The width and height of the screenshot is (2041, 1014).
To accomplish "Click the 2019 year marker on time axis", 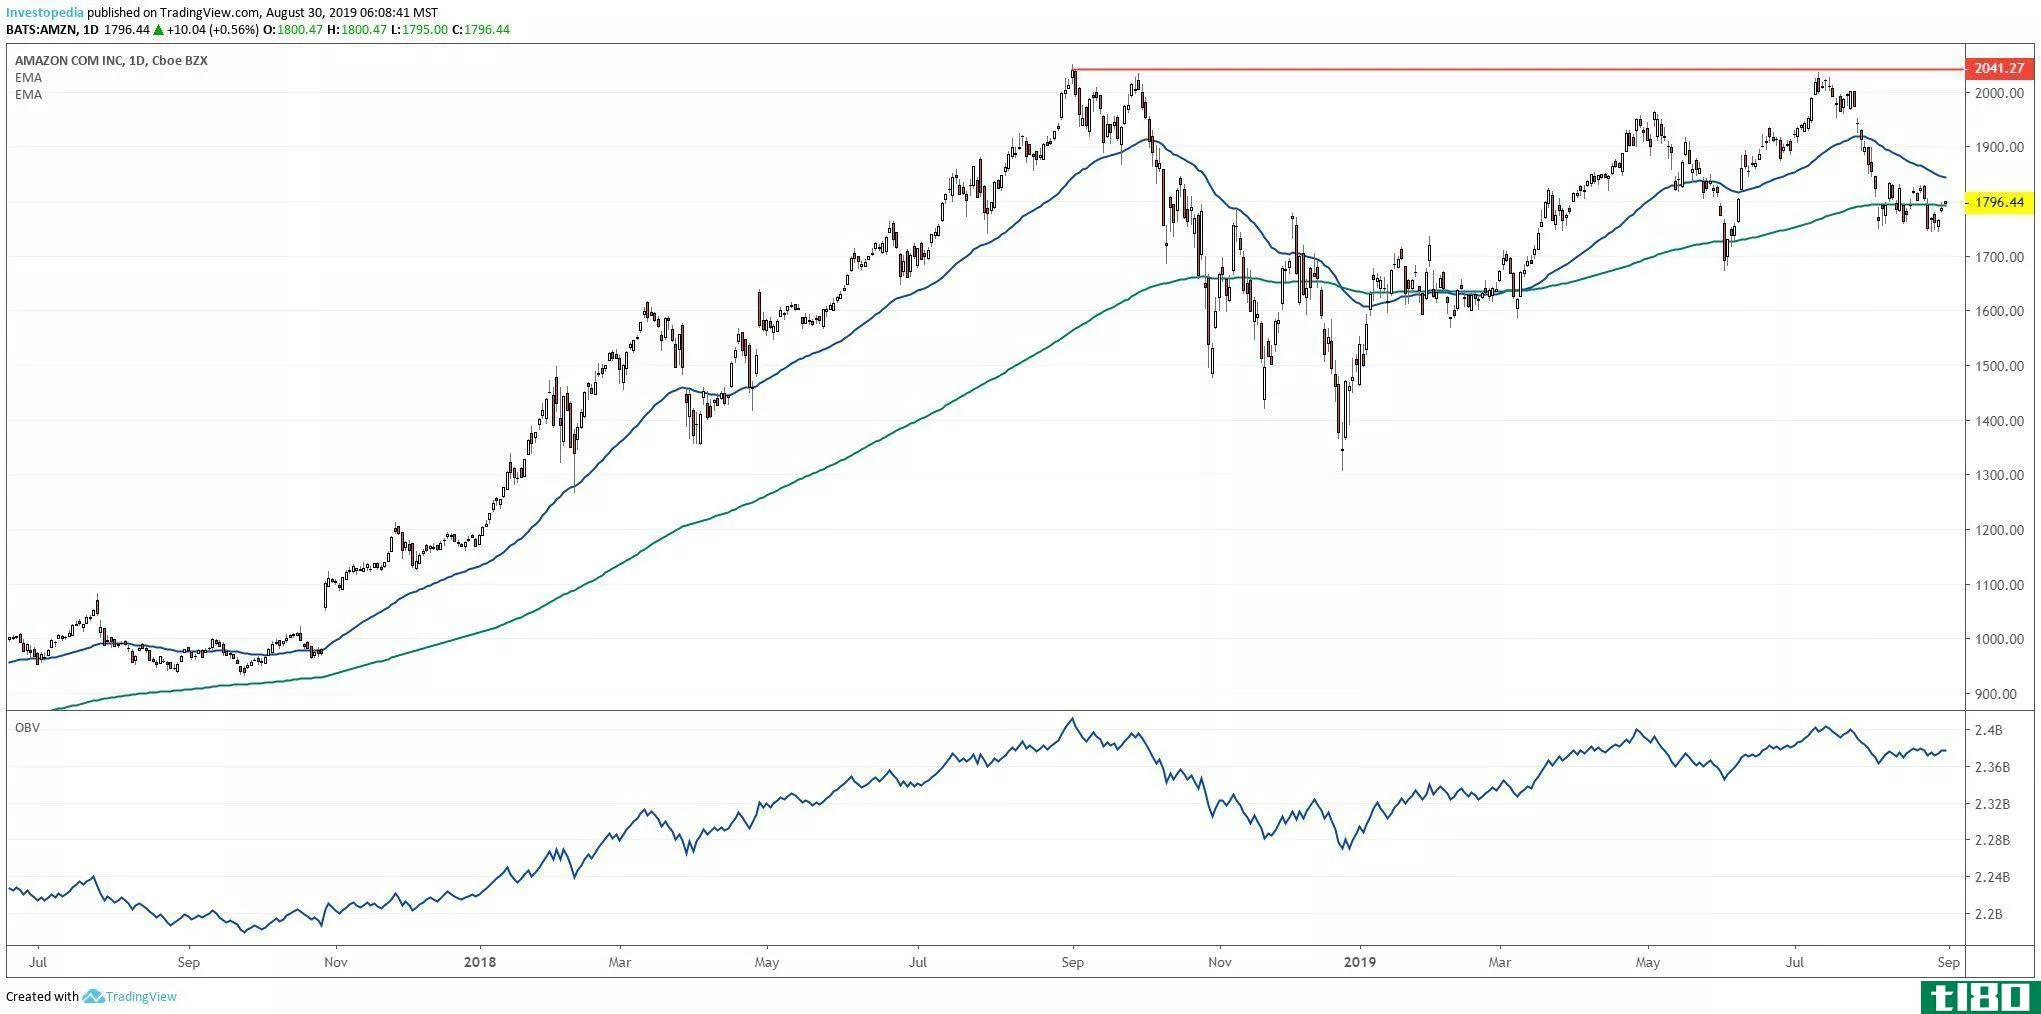I will pos(1360,963).
